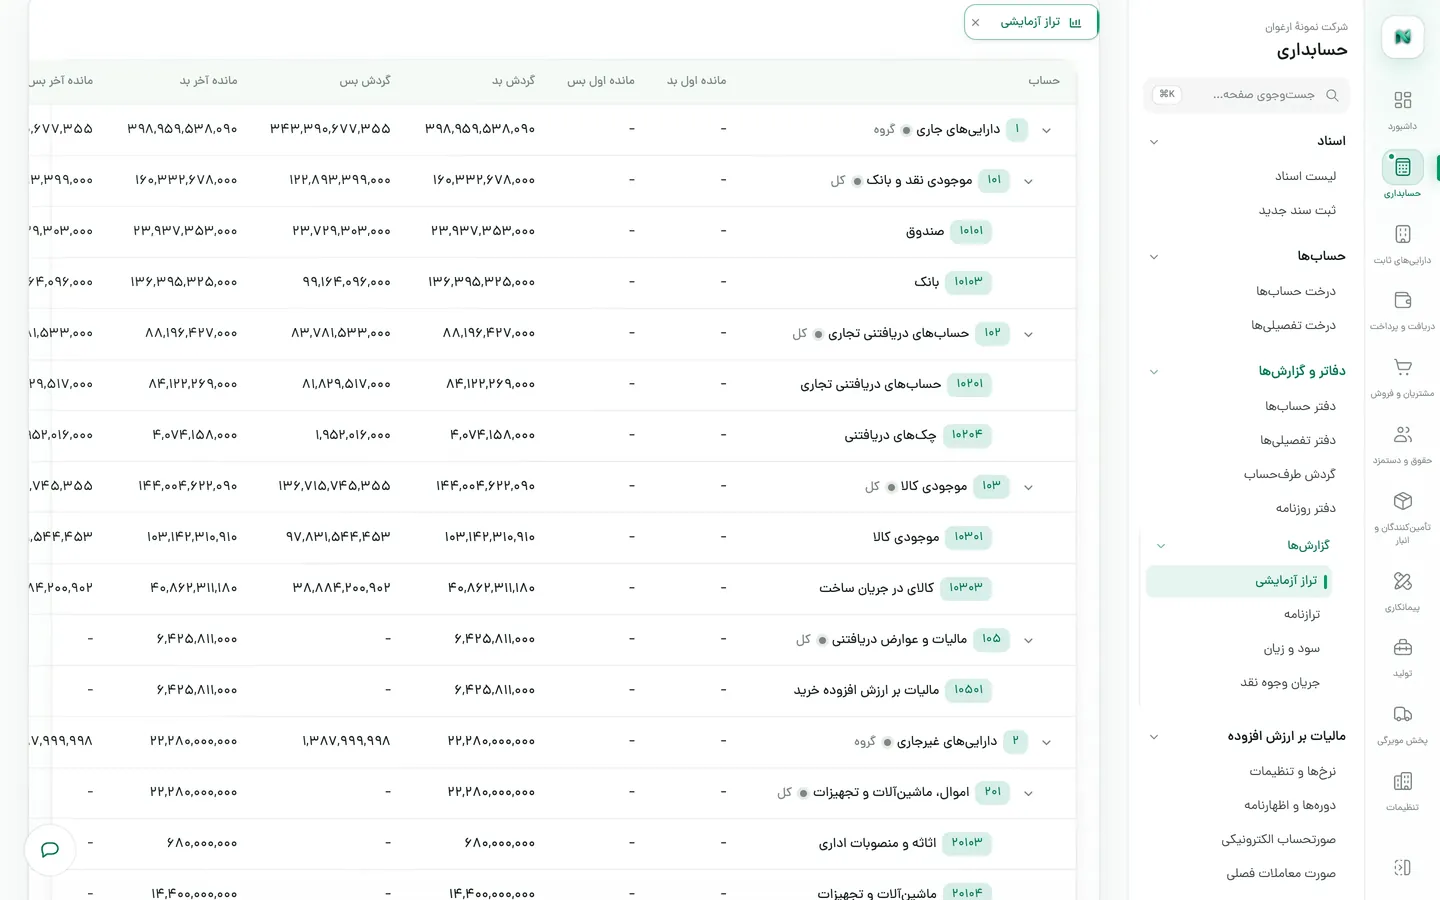Open جریان وجوه نقد report

(1280, 682)
